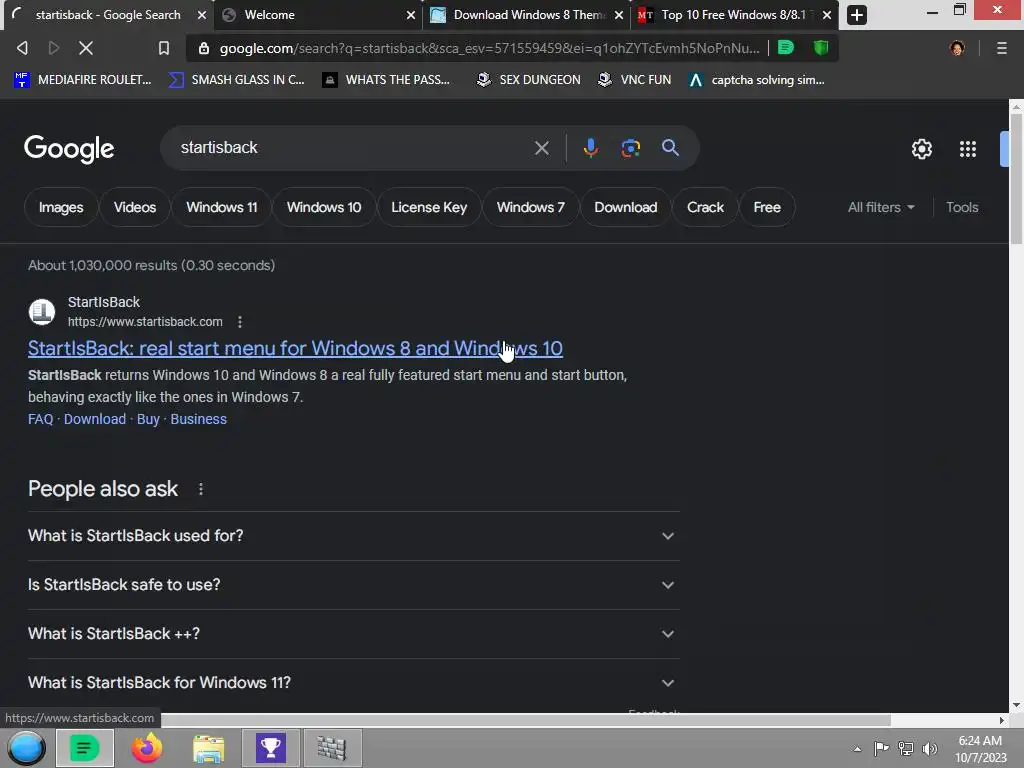The height and width of the screenshot is (768, 1024).
Task: Open People also ask options menu
Action: pos(200,489)
